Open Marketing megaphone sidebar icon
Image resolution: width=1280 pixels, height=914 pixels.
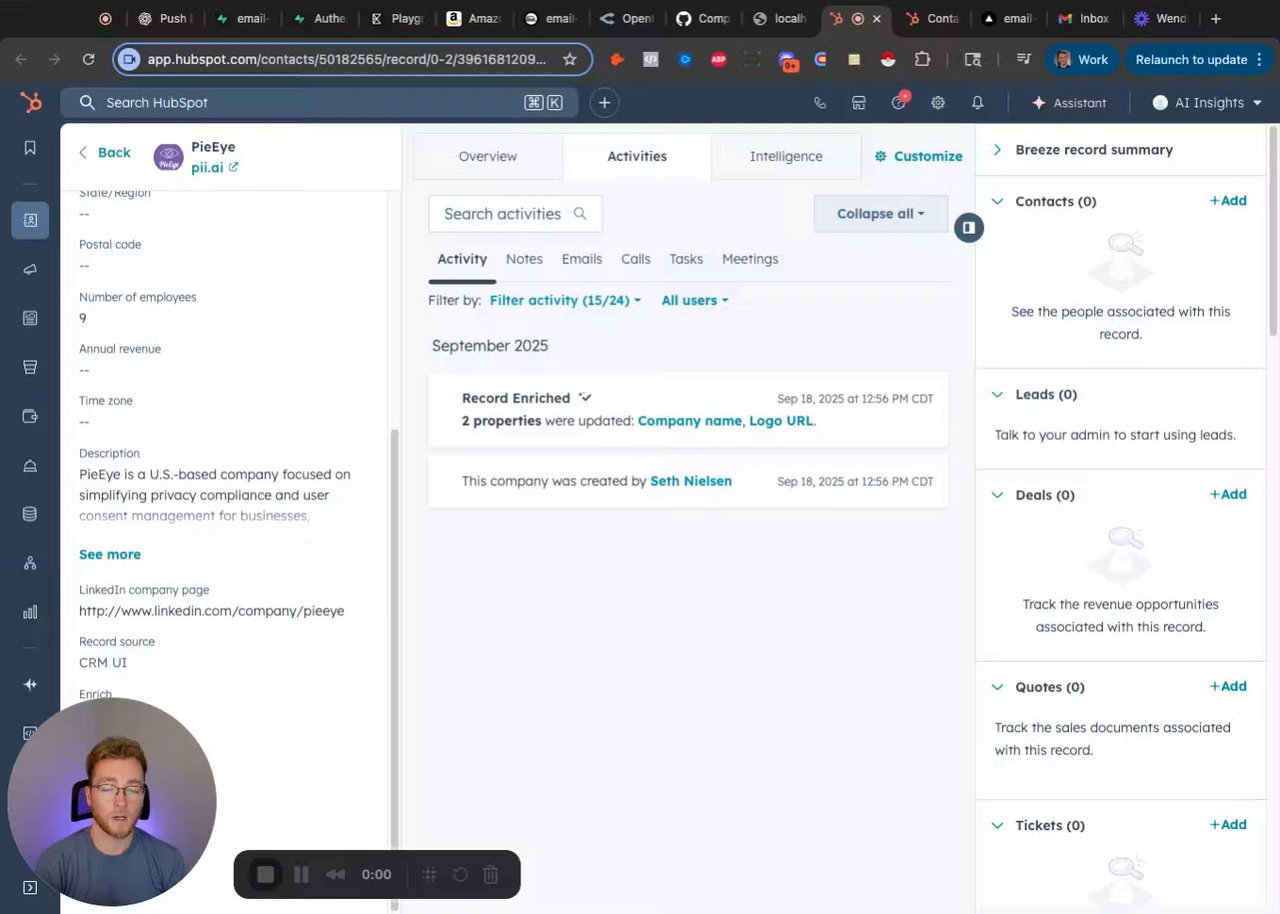pyautogui.click(x=30, y=269)
